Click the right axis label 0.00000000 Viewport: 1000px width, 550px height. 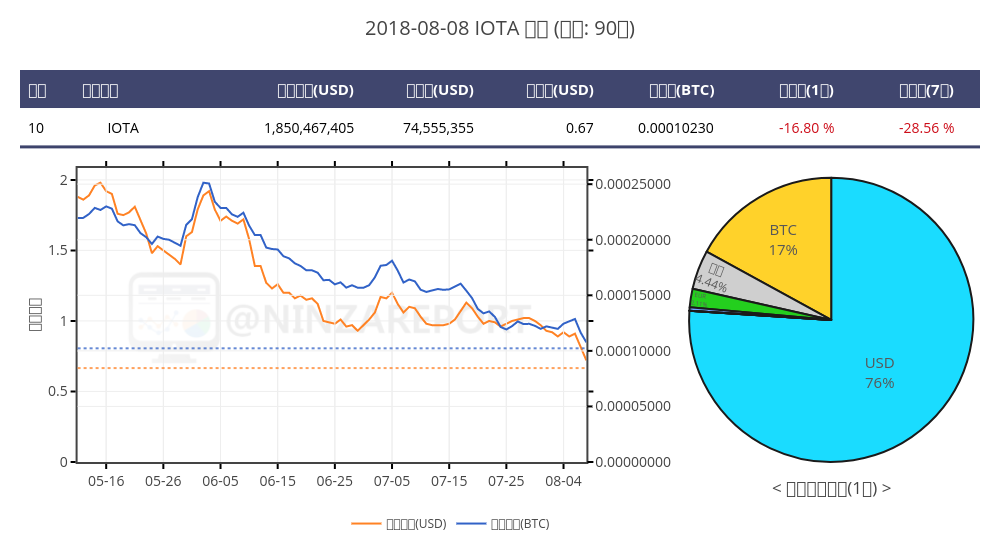633,462
